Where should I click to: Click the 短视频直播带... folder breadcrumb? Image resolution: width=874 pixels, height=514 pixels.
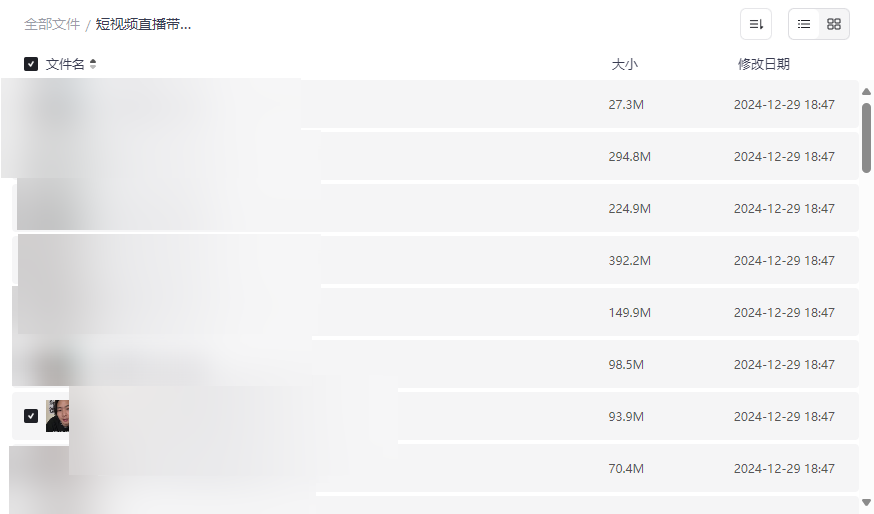pyautogui.click(x=143, y=24)
